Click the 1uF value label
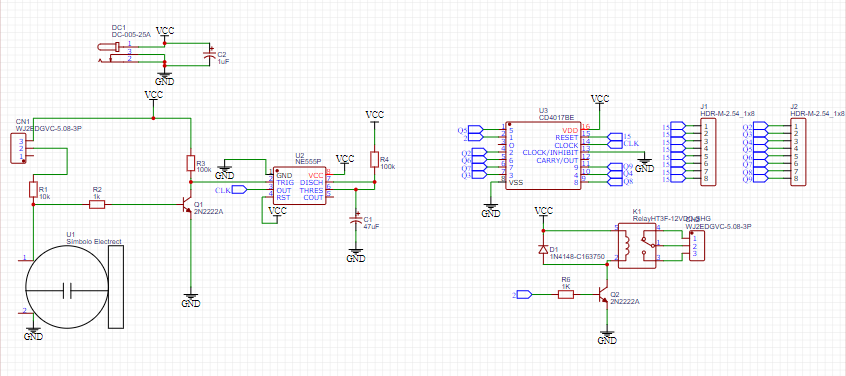This screenshot has width=846, height=376. coord(223,61)
